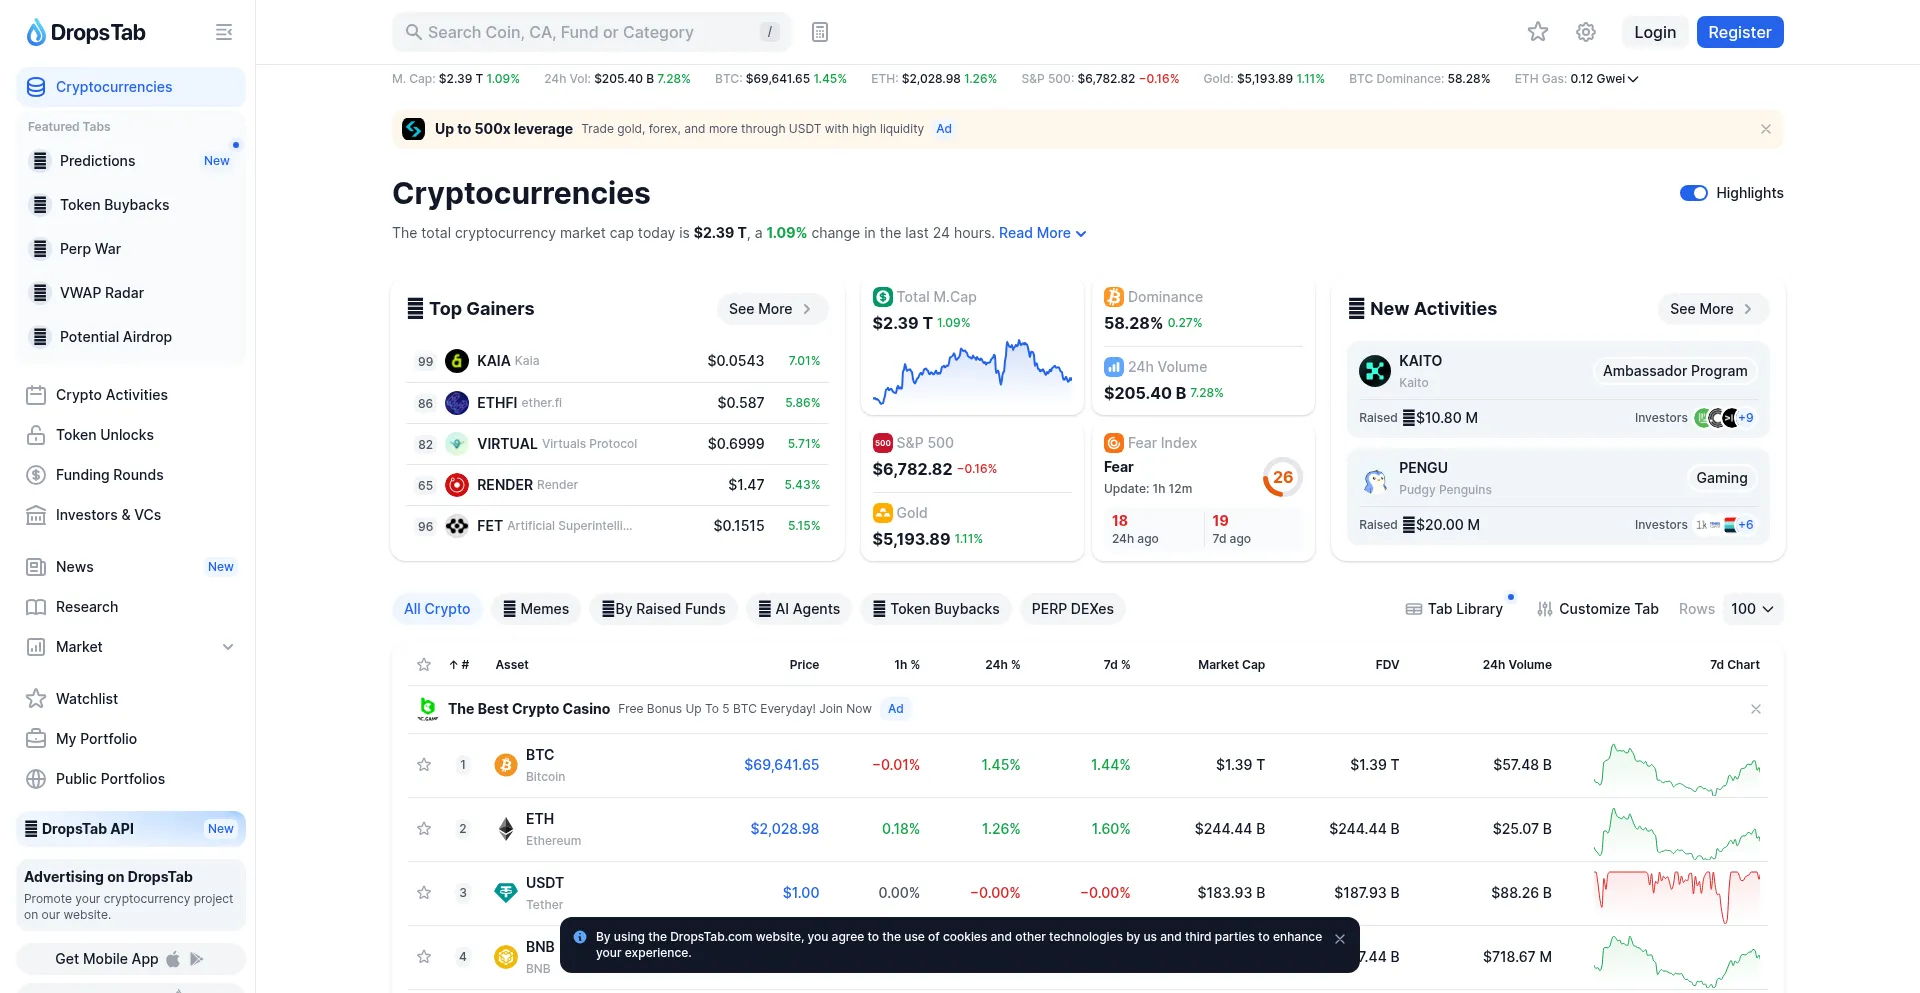The height and width of the screenshot is (993, 1920).
Task: Select the All Crypto tab
Action: pyautogui.click(x=437, y=609)
